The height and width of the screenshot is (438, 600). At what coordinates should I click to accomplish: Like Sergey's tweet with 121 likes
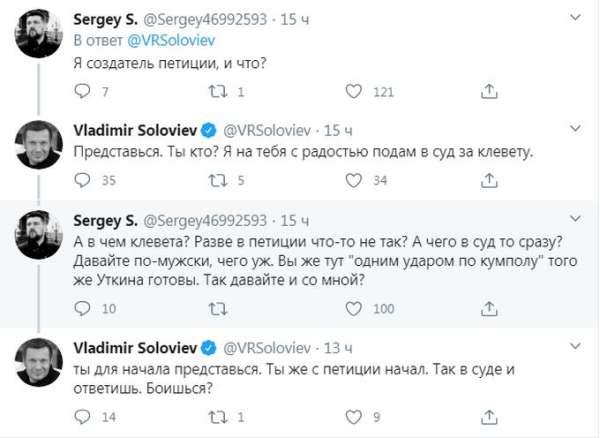[x=351, y=93]
